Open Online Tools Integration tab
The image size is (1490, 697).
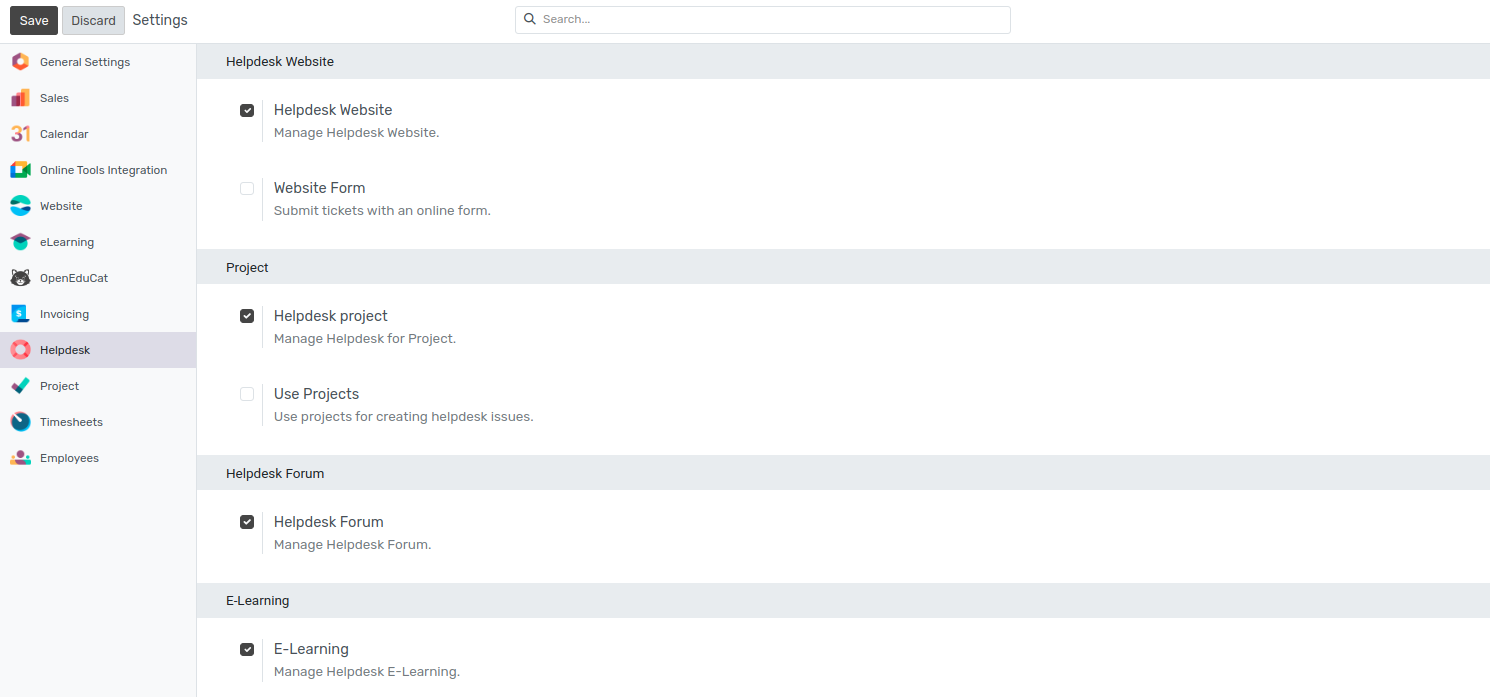tap(98, 170)
